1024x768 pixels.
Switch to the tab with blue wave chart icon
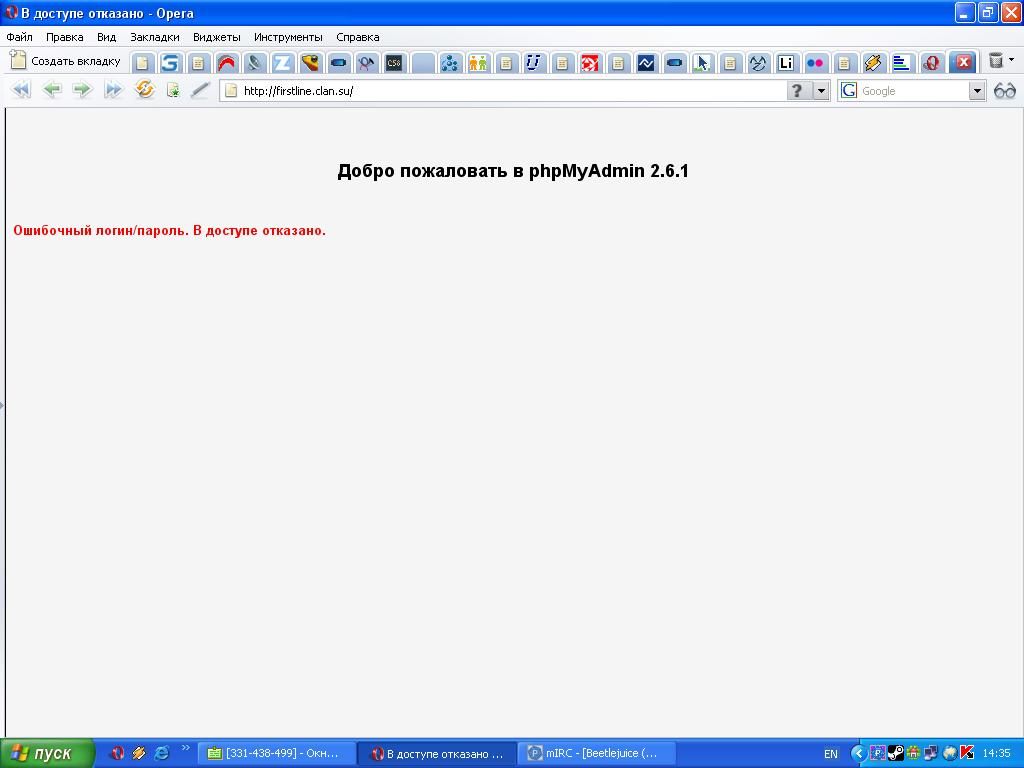click(646, 63)
